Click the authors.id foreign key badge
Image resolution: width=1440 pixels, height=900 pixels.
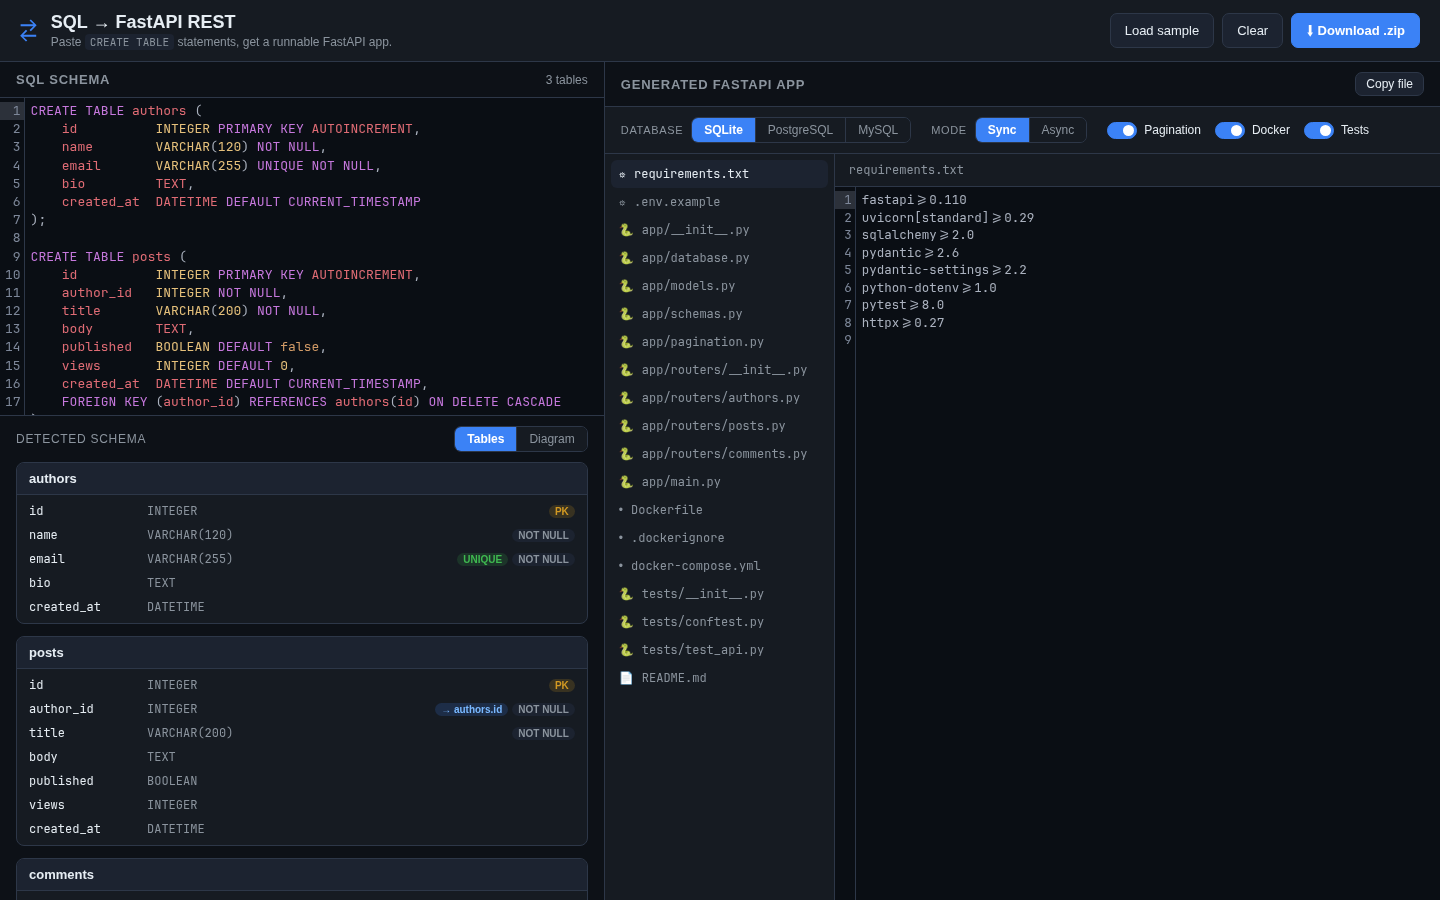click(x=472, y=709)
